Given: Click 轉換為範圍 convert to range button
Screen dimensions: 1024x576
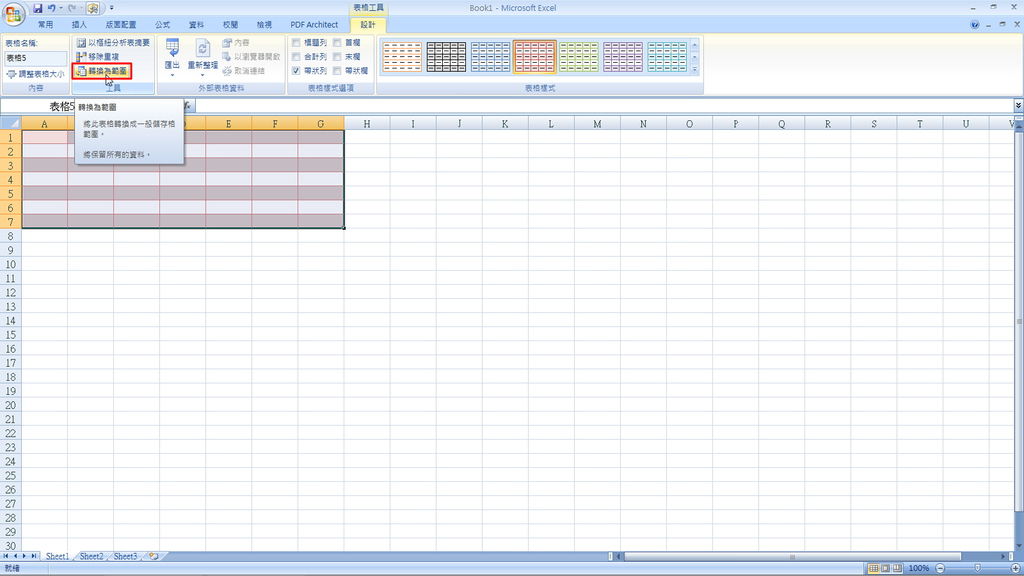Looking at the screenshot, I should [x=102, y=71].
